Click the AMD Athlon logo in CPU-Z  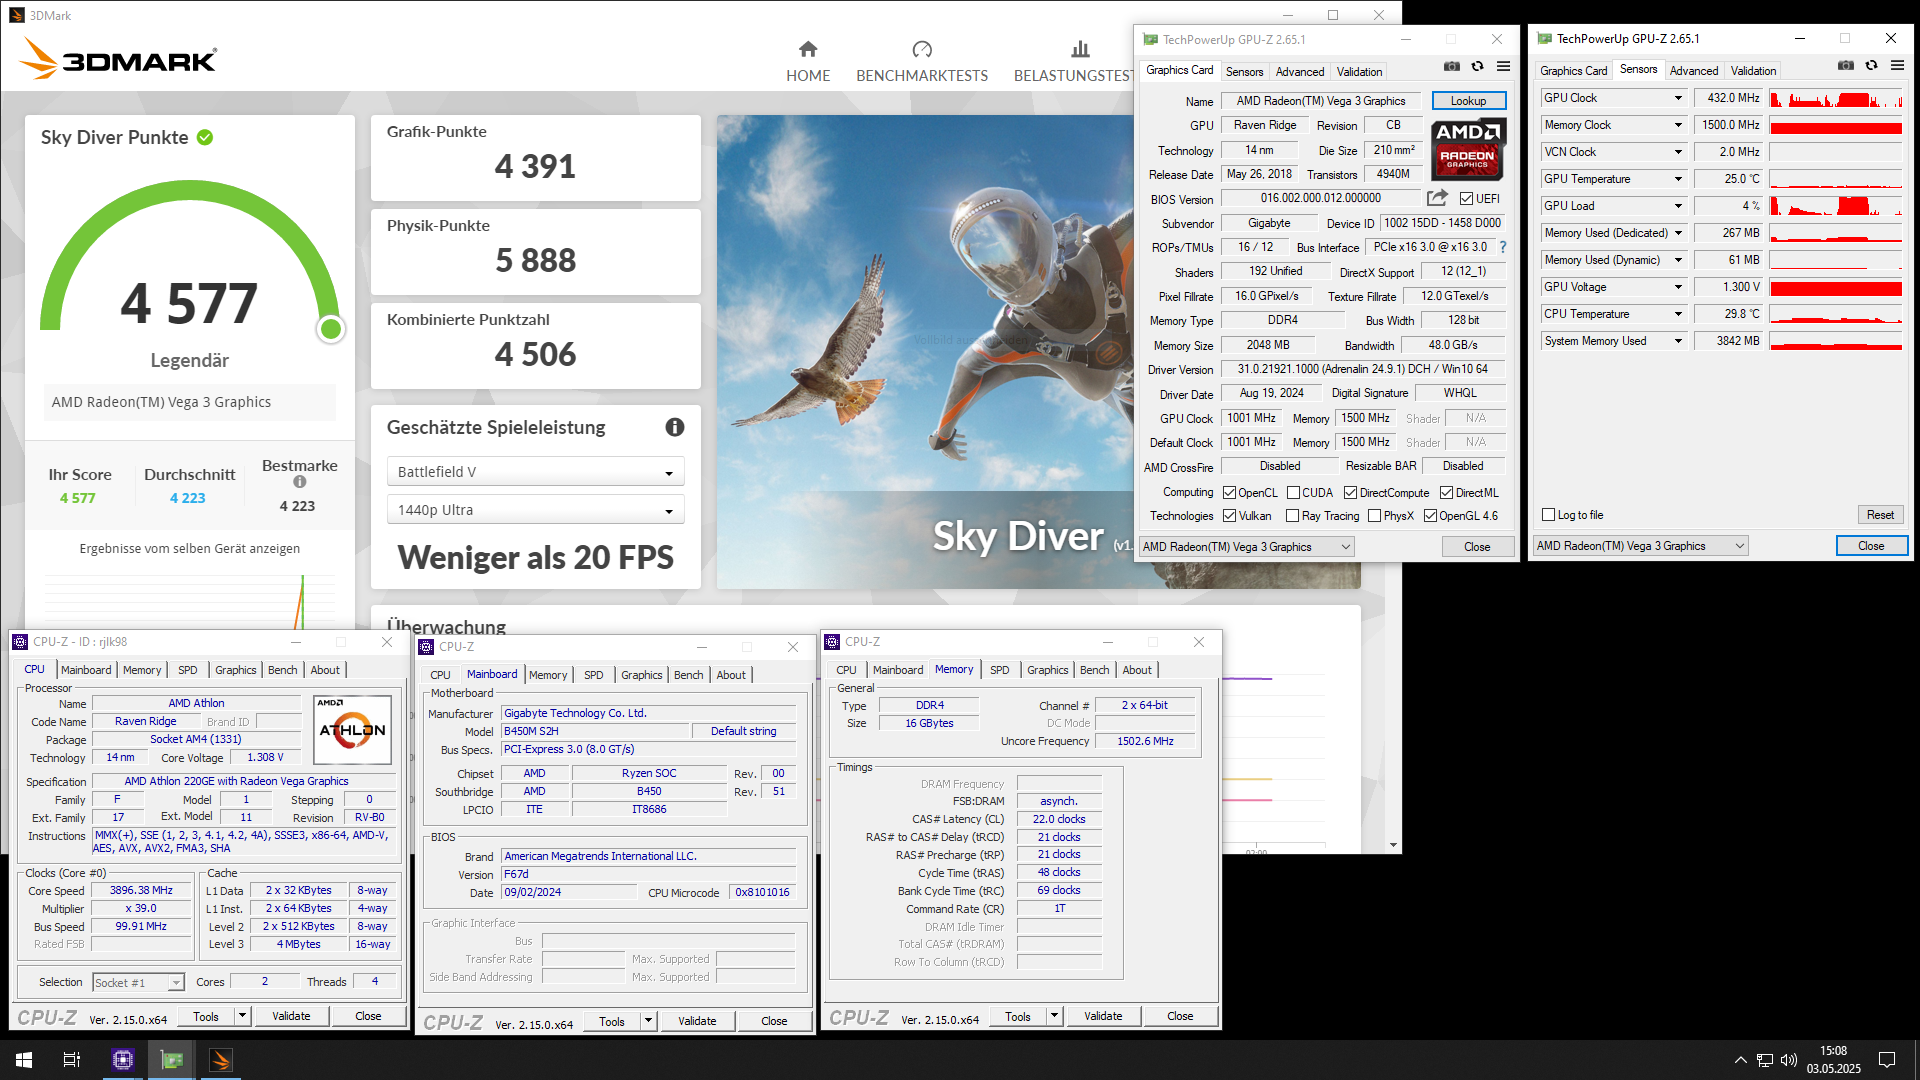click(352, 729)
